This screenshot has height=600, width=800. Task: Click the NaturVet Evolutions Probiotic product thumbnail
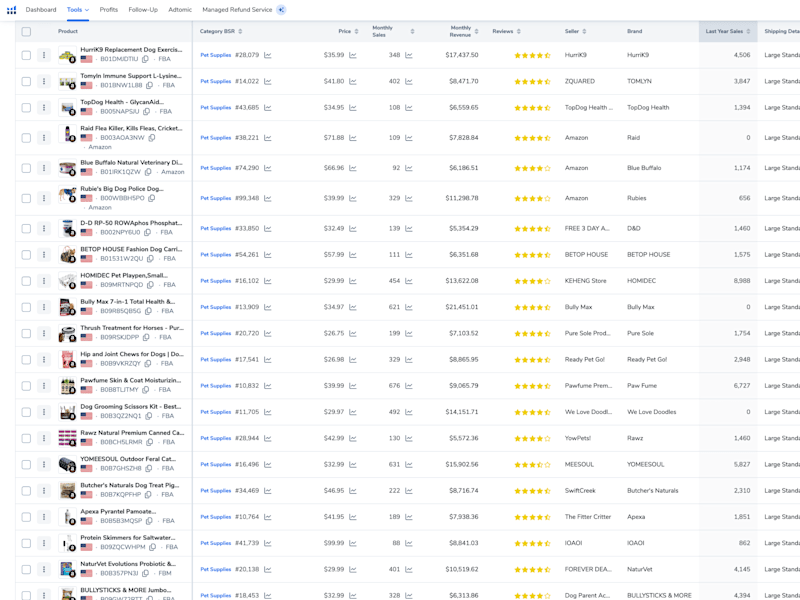click(67, 569)
